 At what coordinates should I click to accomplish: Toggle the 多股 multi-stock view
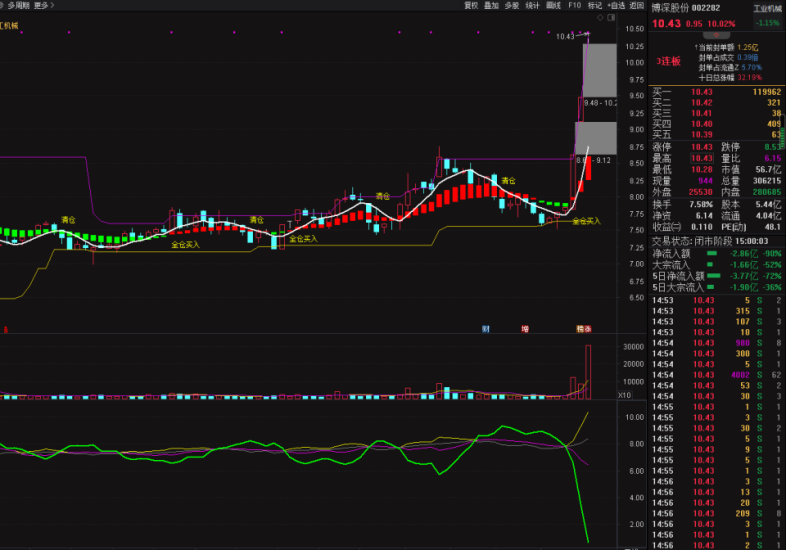pyautogui.click(x=511, y=5)
